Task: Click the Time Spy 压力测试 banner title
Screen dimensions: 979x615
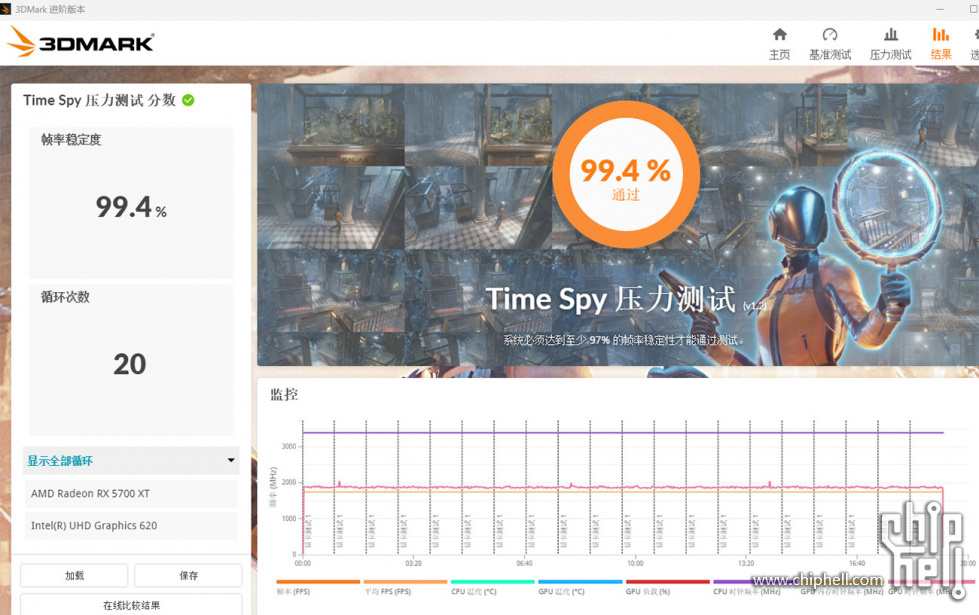Action: click(611, 300)
